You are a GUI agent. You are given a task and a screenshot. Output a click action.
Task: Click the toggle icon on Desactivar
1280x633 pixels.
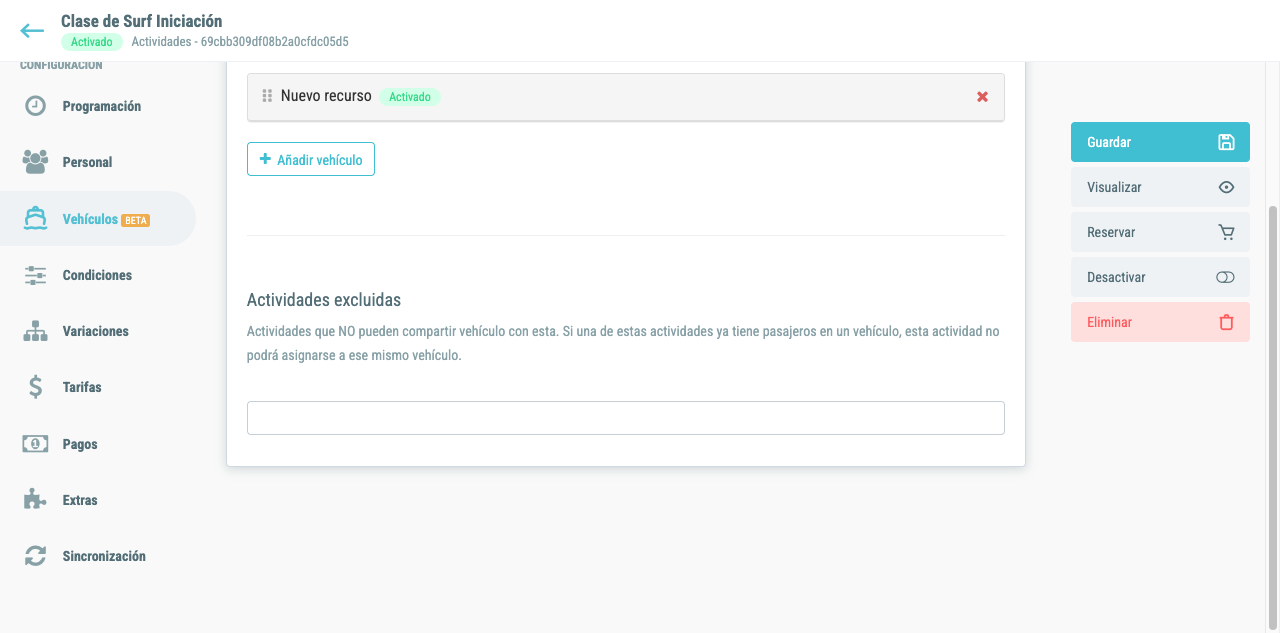tap(1225, 277)
